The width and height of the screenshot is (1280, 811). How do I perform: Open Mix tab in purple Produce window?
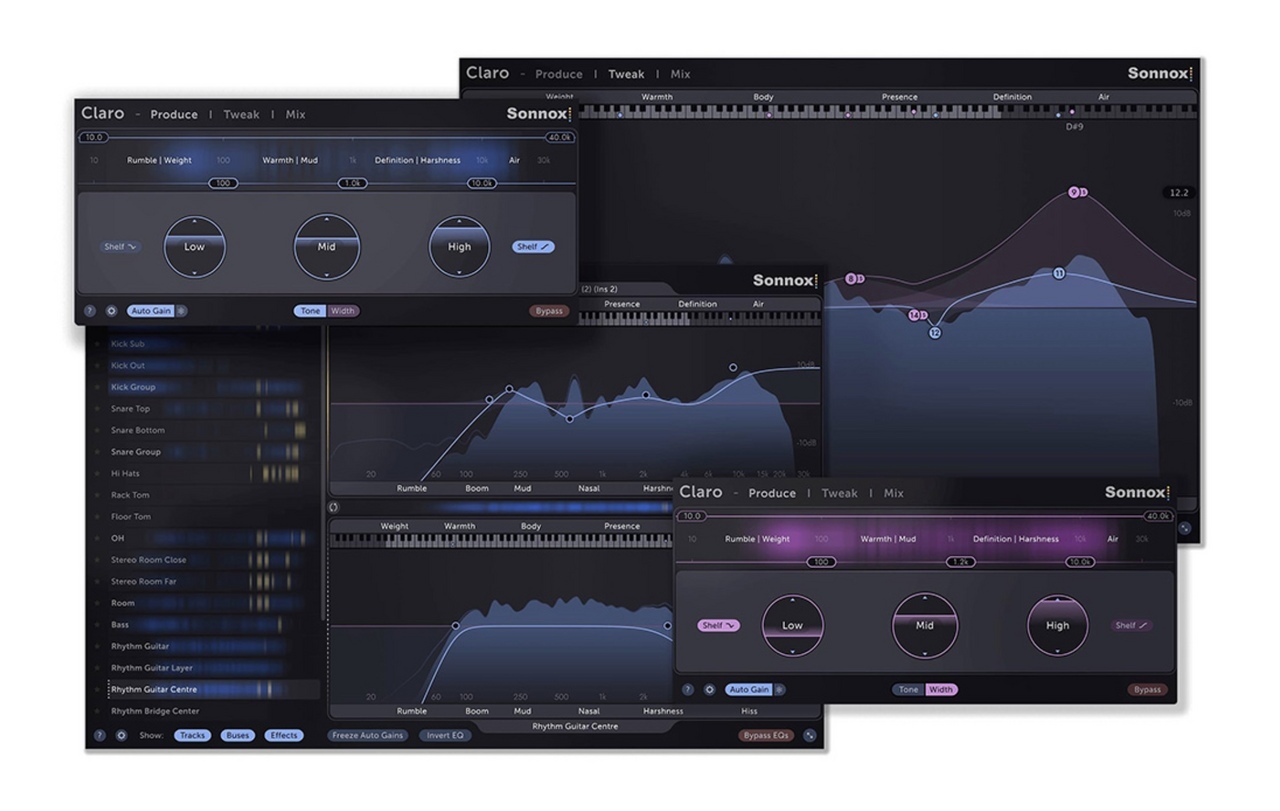[893, 493]
